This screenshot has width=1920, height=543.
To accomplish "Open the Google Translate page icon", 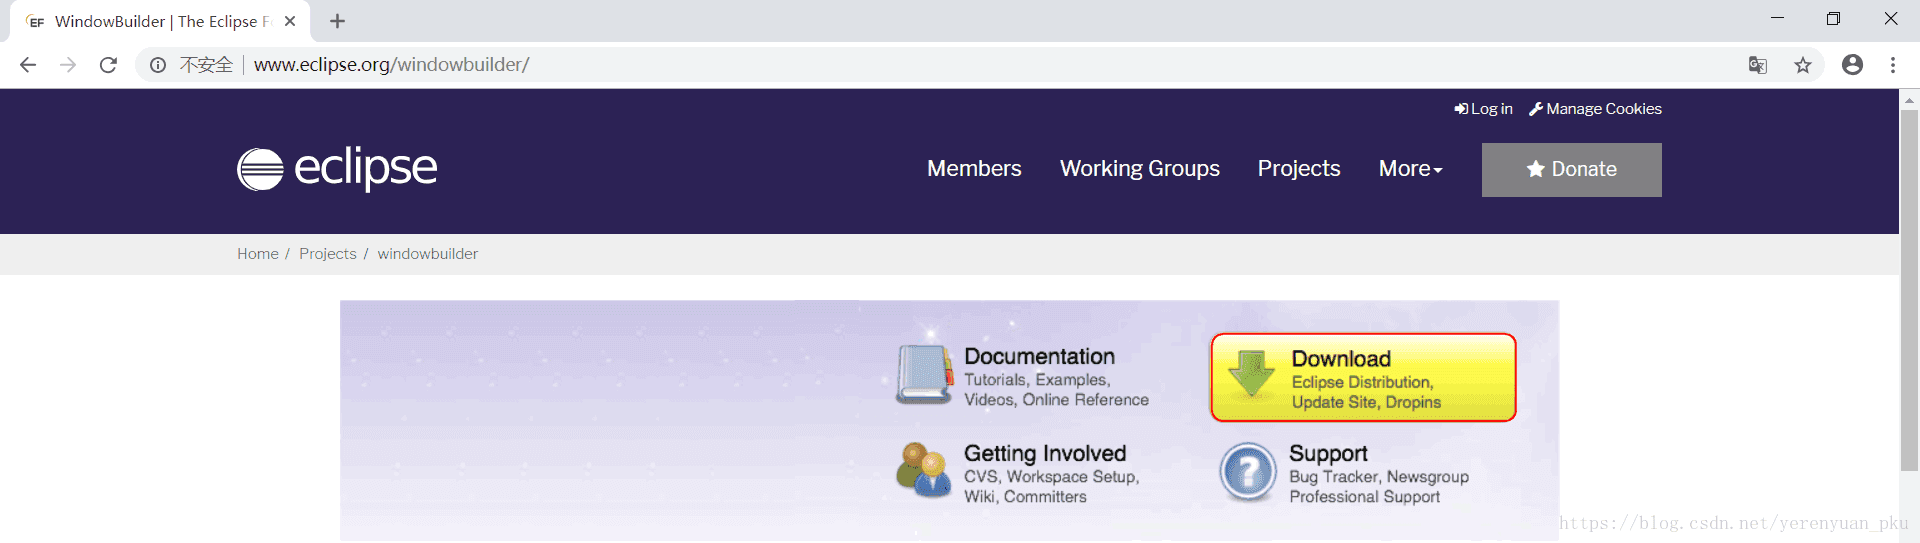I will pos(1758,65).
